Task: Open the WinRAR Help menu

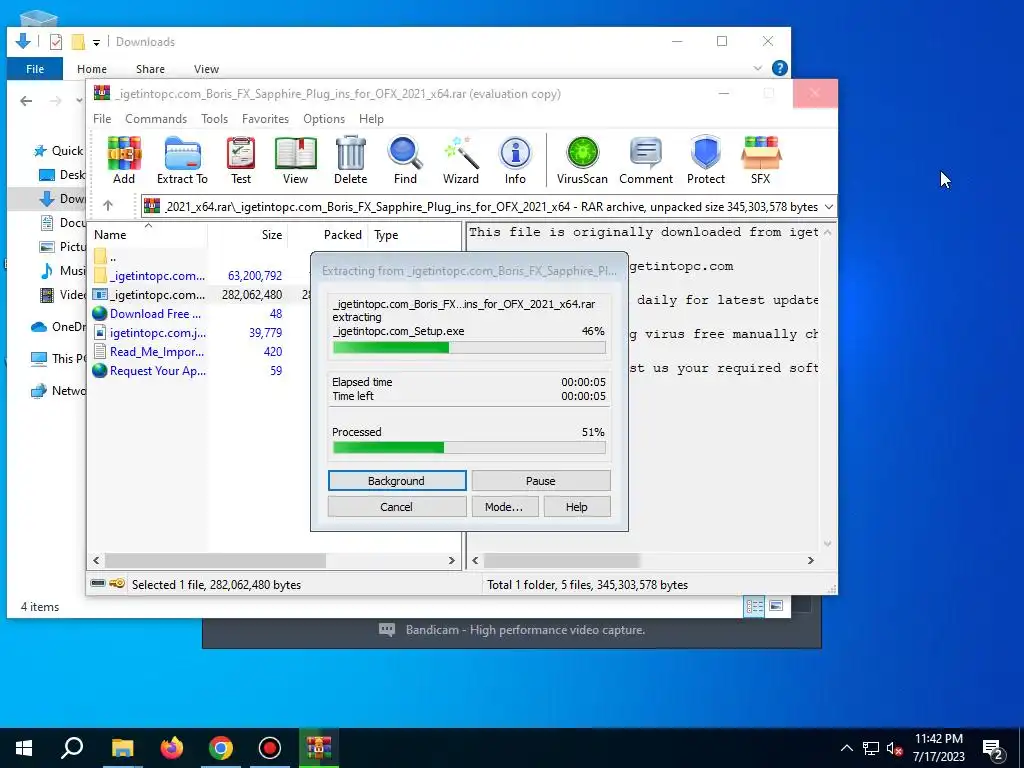Action: (371, 119)
